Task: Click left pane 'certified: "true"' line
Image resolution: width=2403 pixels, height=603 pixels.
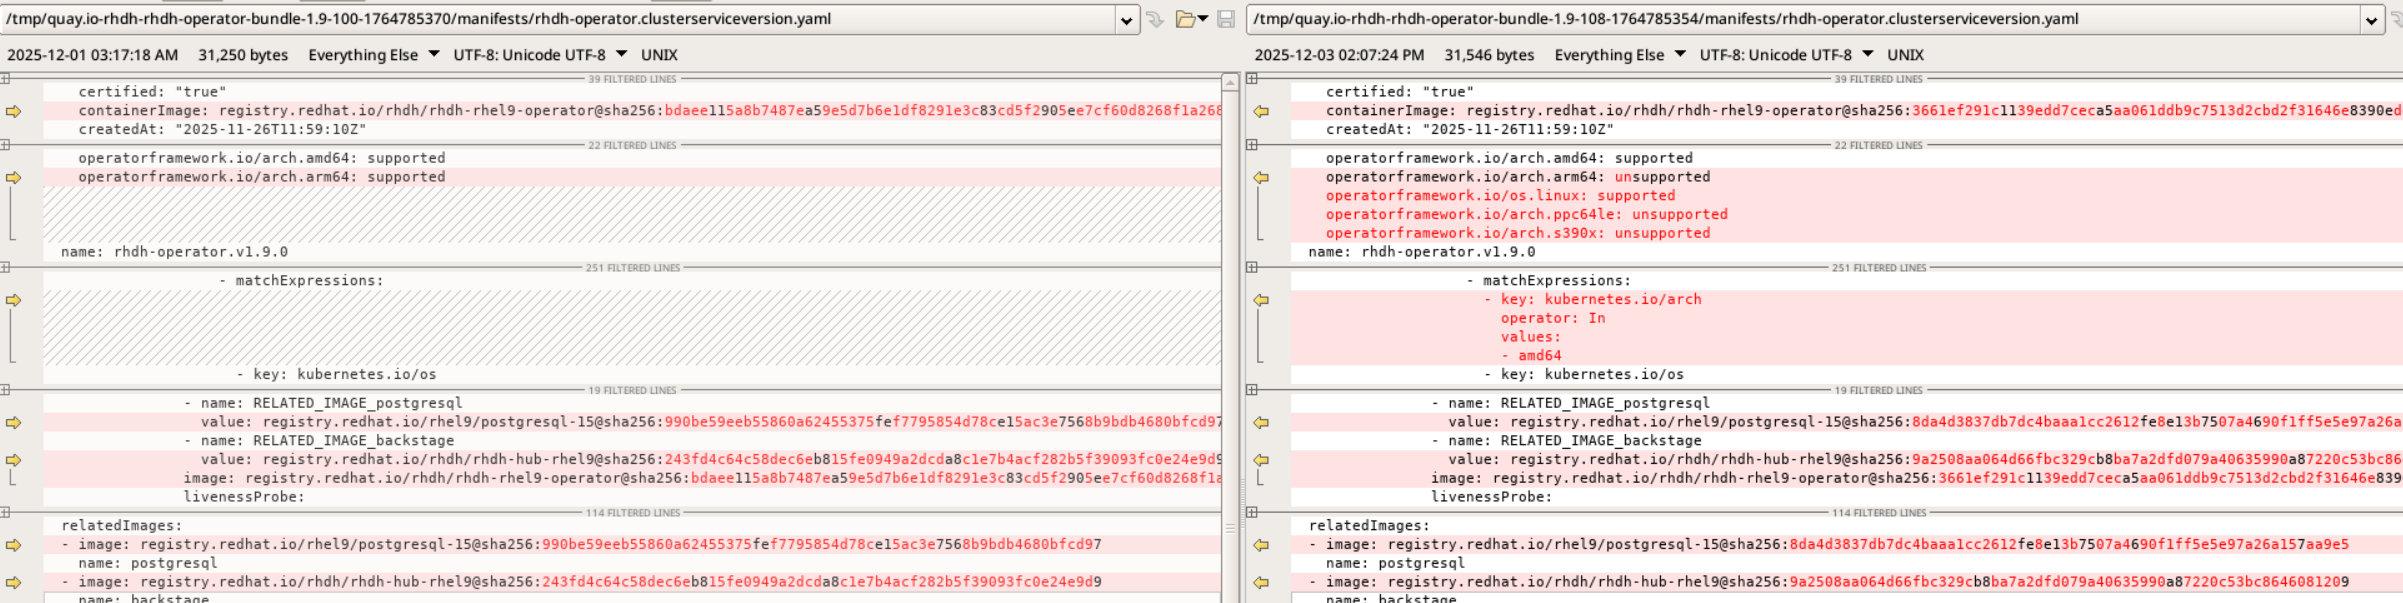Action: (x=152, y=92)
